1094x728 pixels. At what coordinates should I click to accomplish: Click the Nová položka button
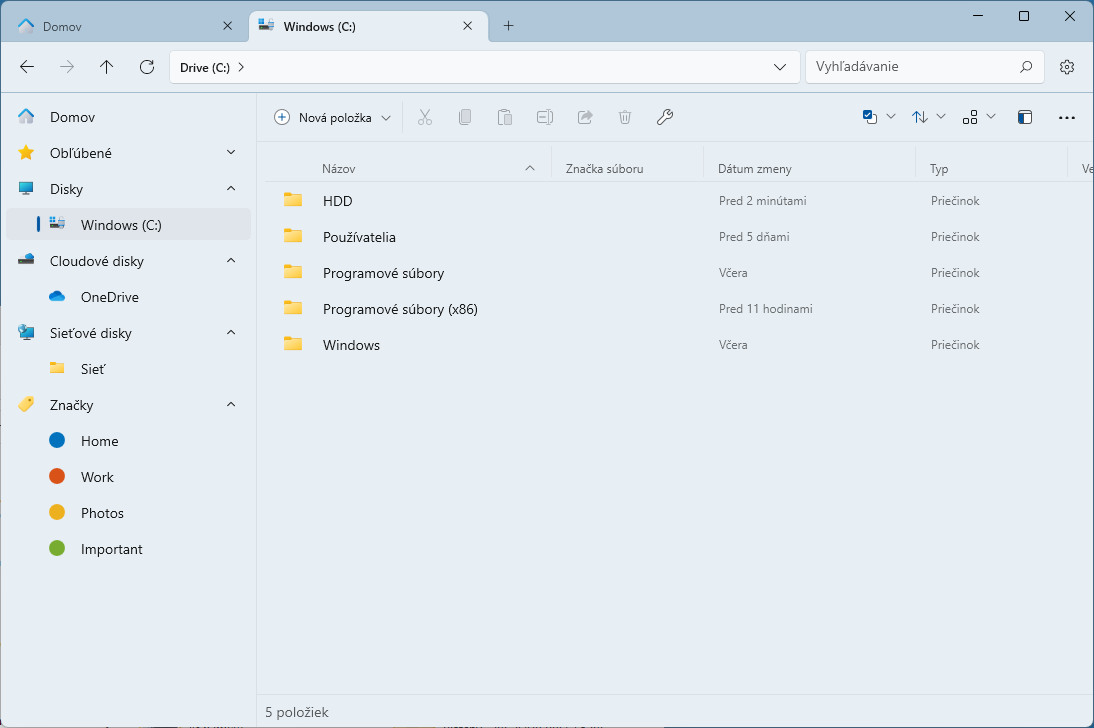point(333,117)
